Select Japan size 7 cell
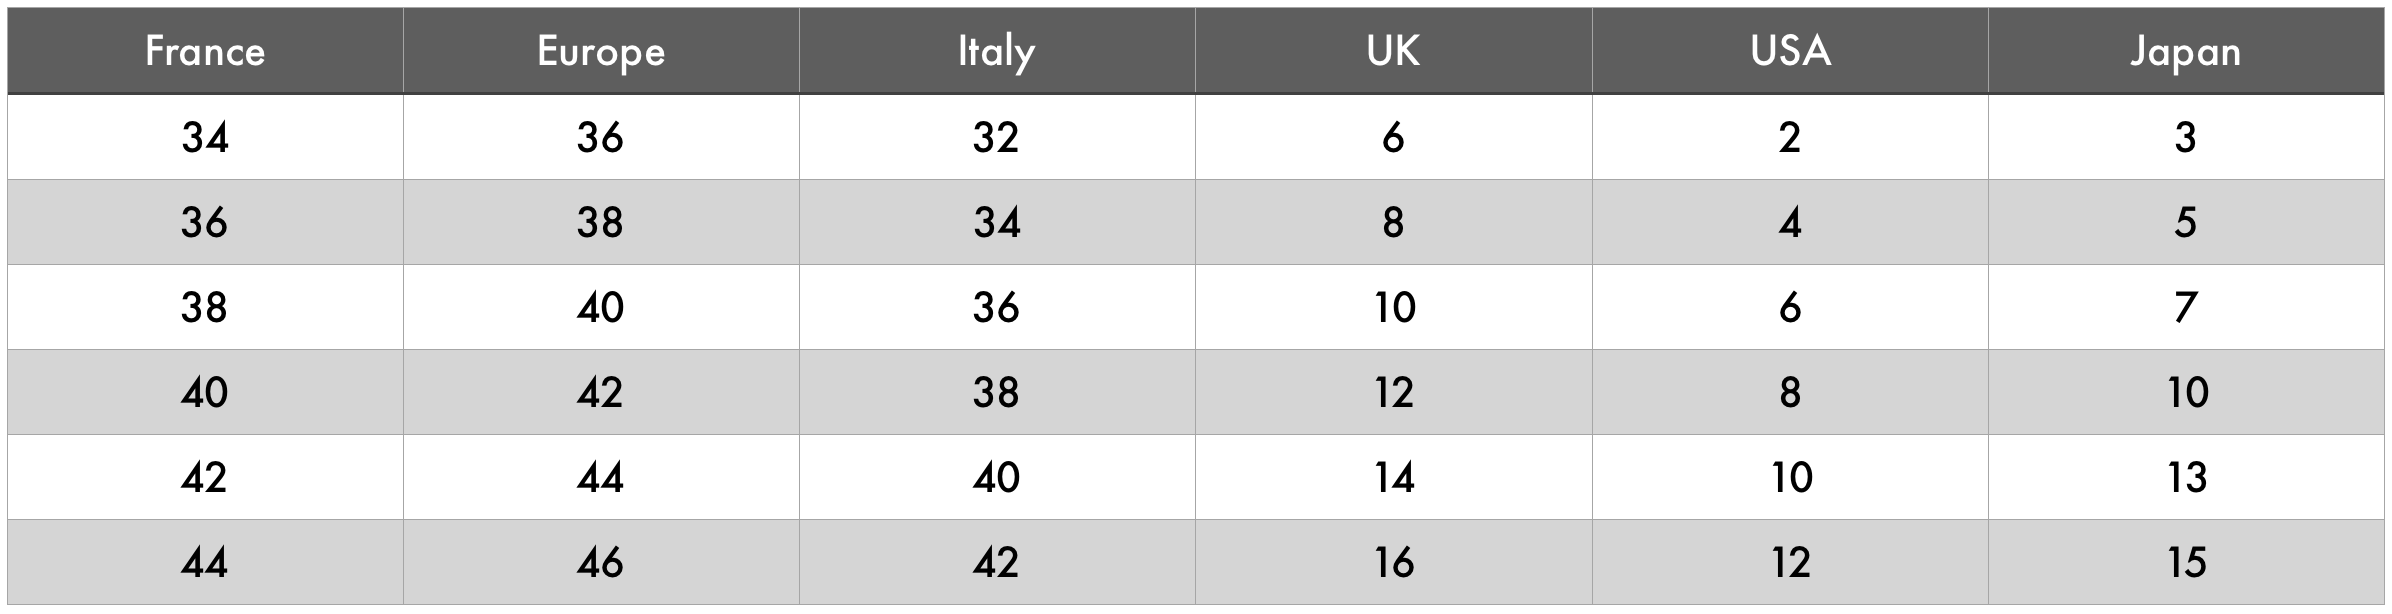2392x614 pixels. point(2186,307)
